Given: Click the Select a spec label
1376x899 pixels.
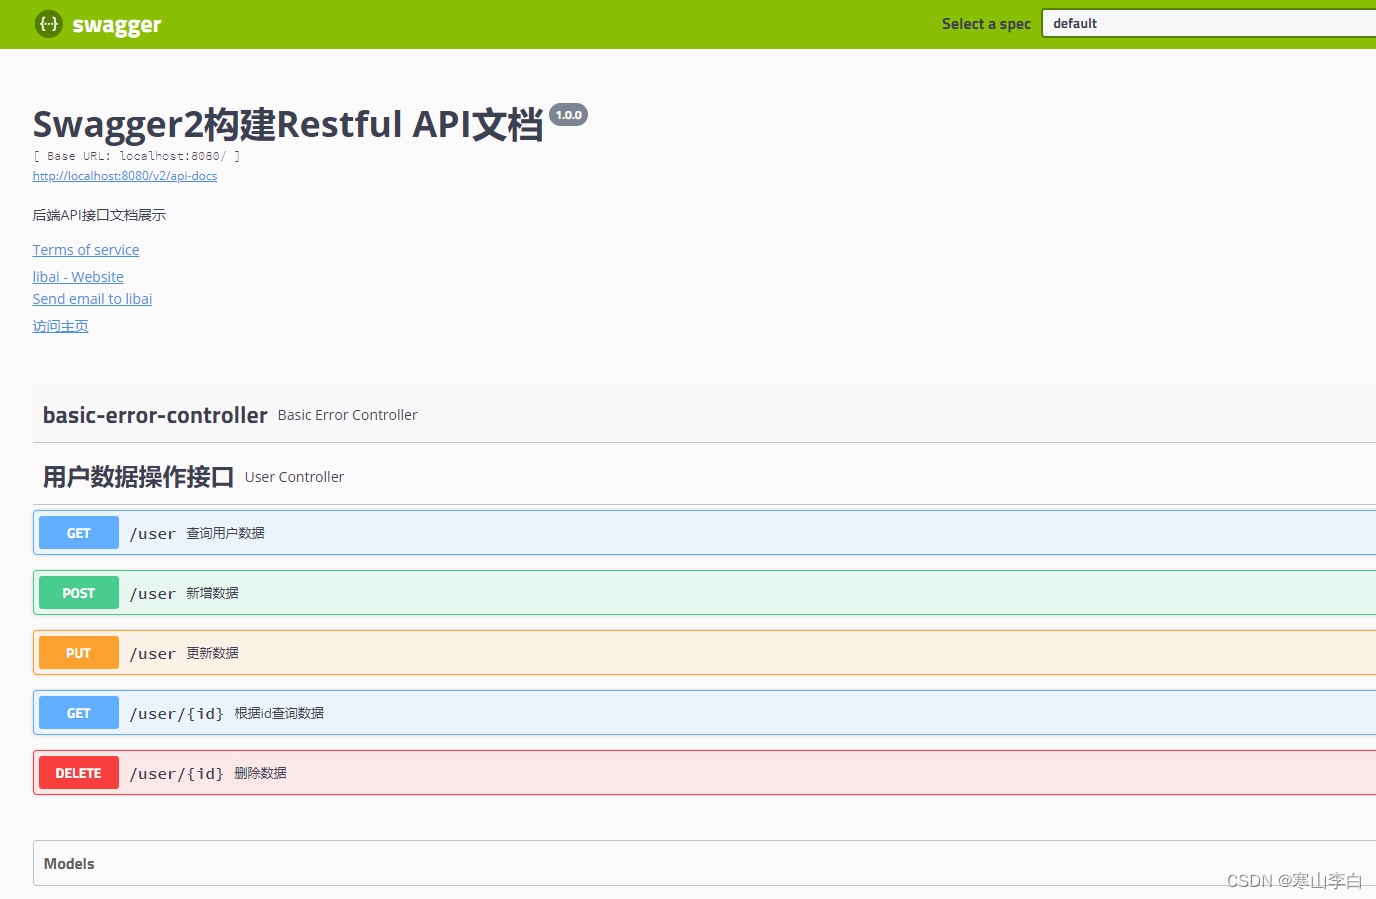Looking at the screenshot, I should click(x=986, y=24).
